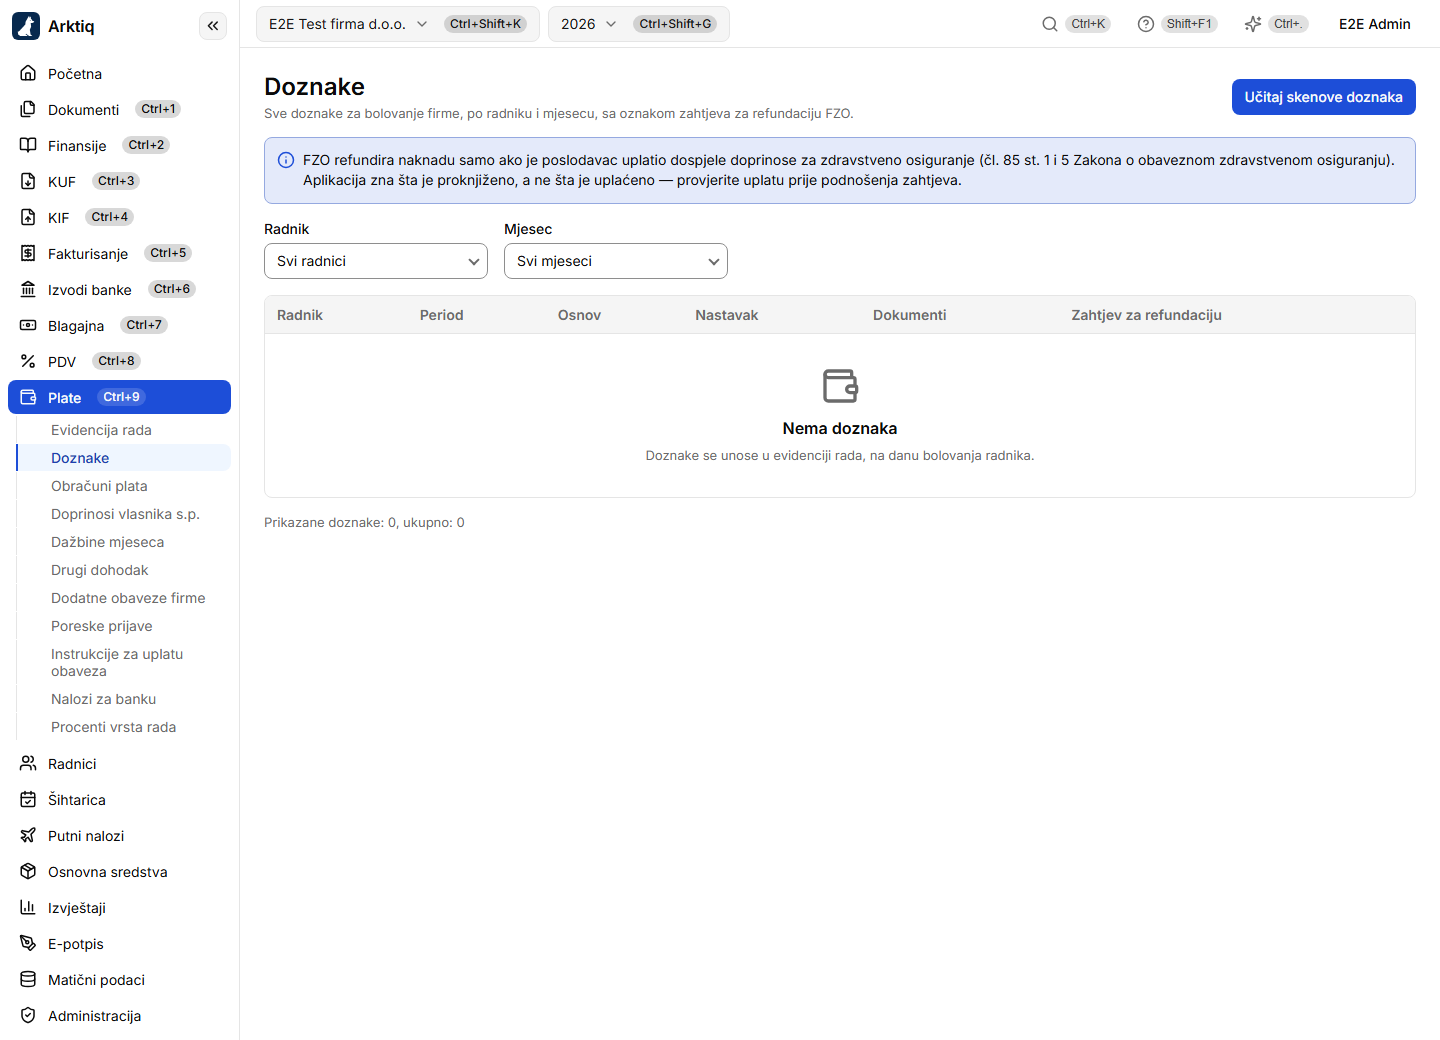Screen dimensions: 1440x1040
Task: Click the PDV percent icon
Action: [28, 362]
